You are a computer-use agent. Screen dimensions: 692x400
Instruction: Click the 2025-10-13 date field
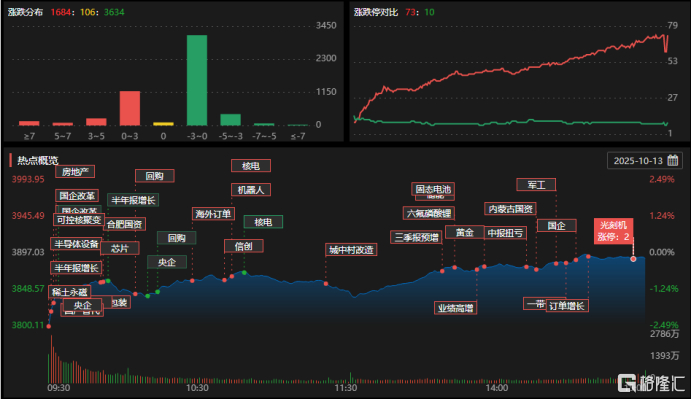(x=638, y=160)
